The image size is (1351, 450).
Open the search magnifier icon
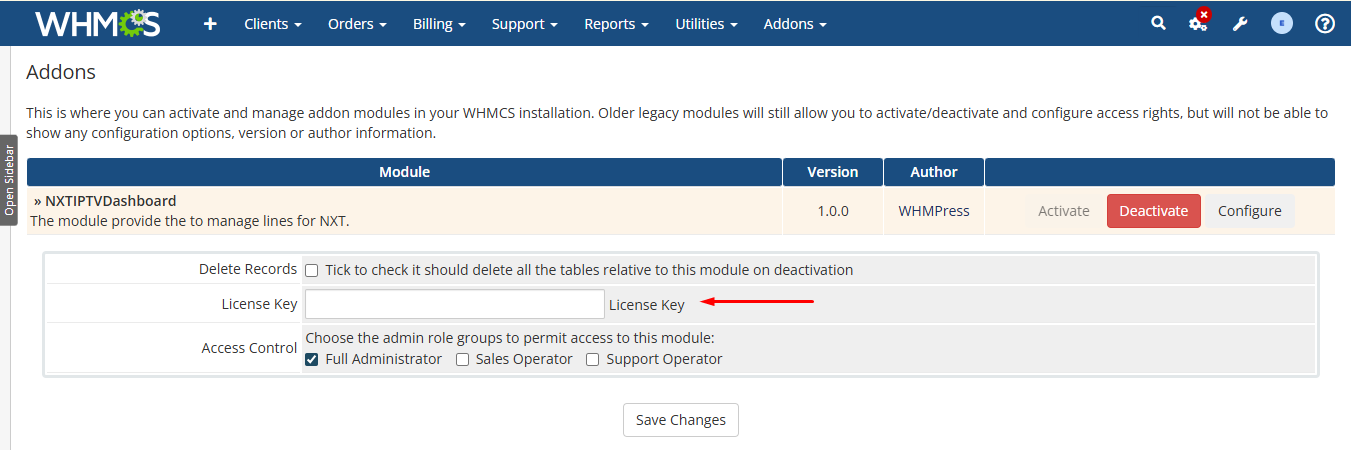[1158, 24]
